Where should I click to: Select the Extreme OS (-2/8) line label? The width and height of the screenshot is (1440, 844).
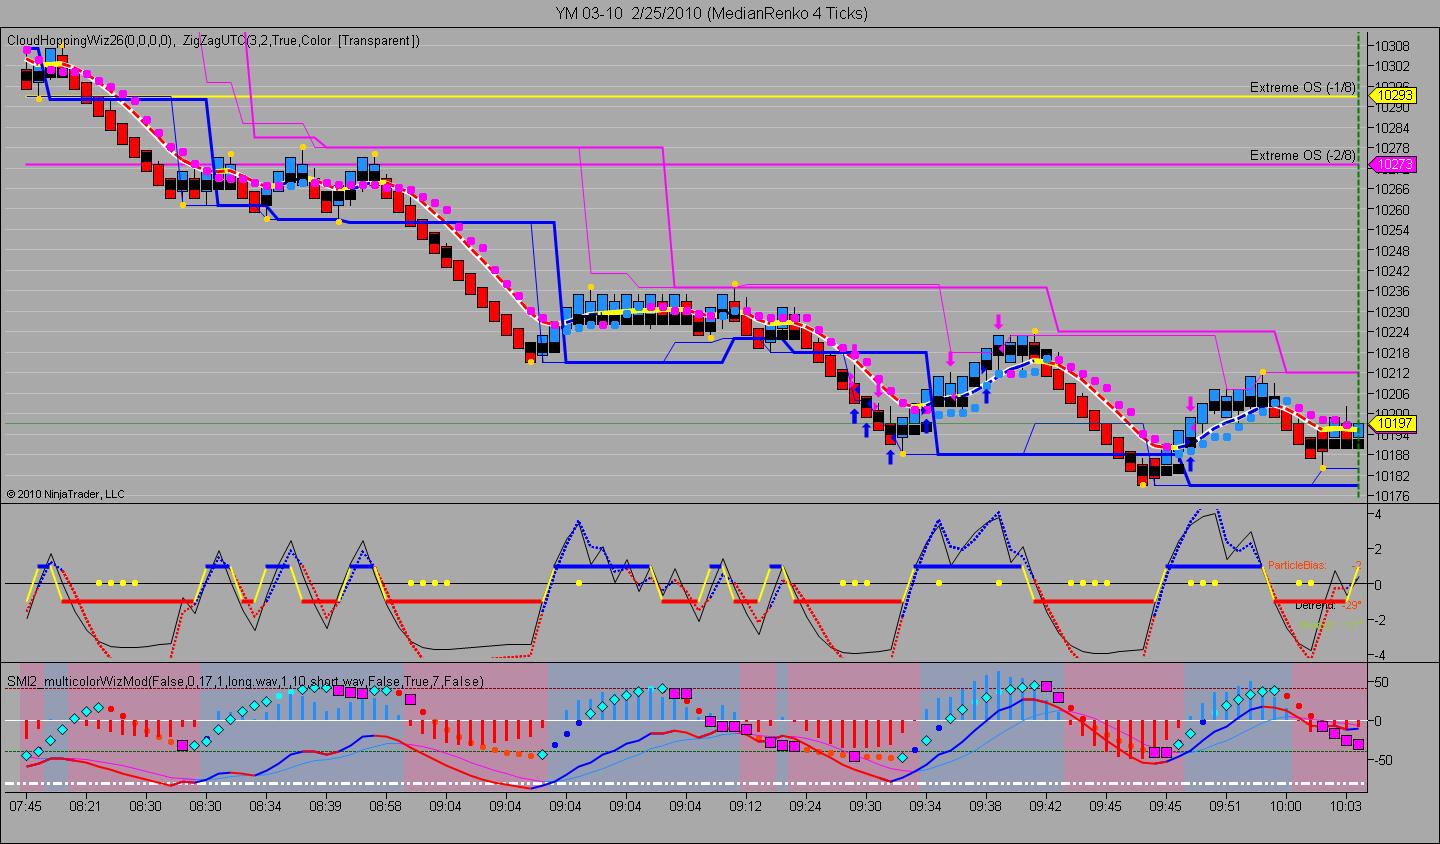1302,155
